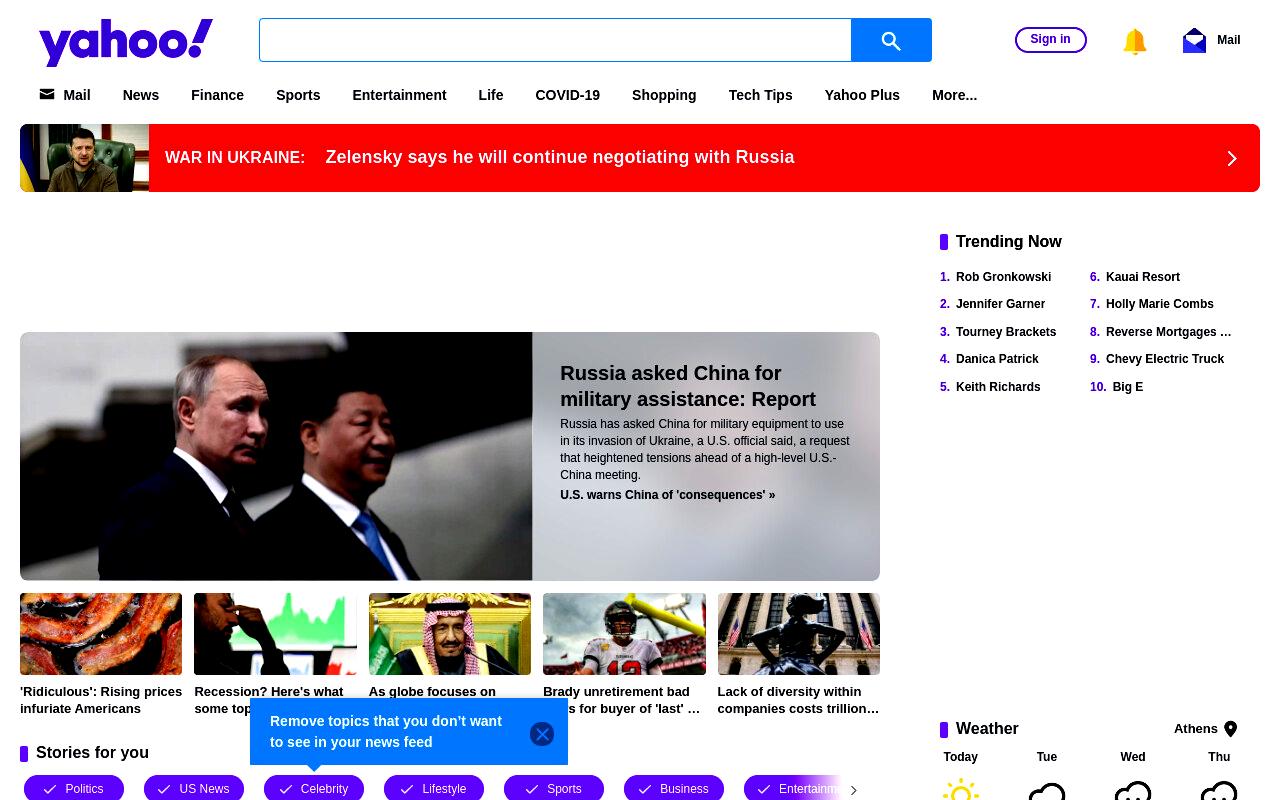This screenshot has width=1280, height=800.
Task: Go to the Entertainment section
Action: pos(399,95)
